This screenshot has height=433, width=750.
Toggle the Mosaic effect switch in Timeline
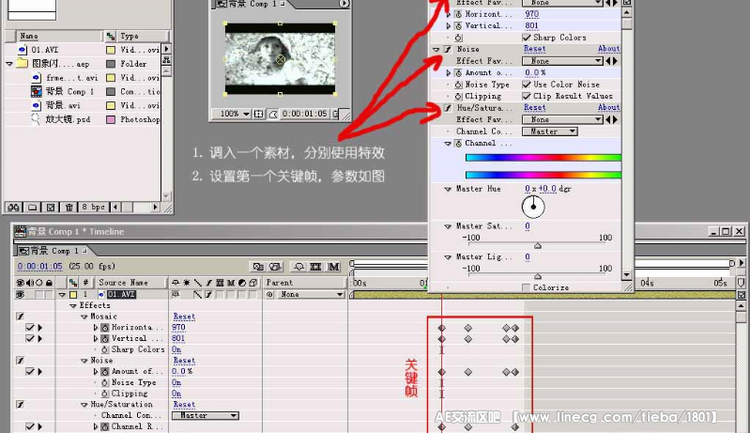[x=20, y=316]
